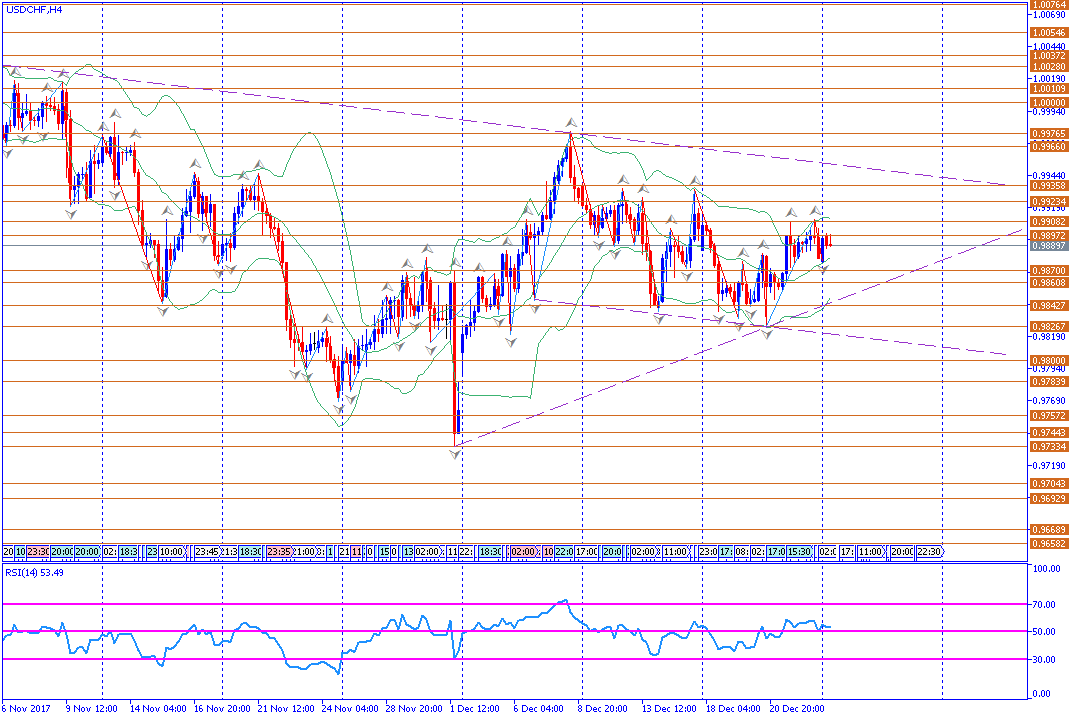Select the 0.97334 level label
Viewport: 1080px width, 720px height.
pyautogui.click(x=1049, y=446)
